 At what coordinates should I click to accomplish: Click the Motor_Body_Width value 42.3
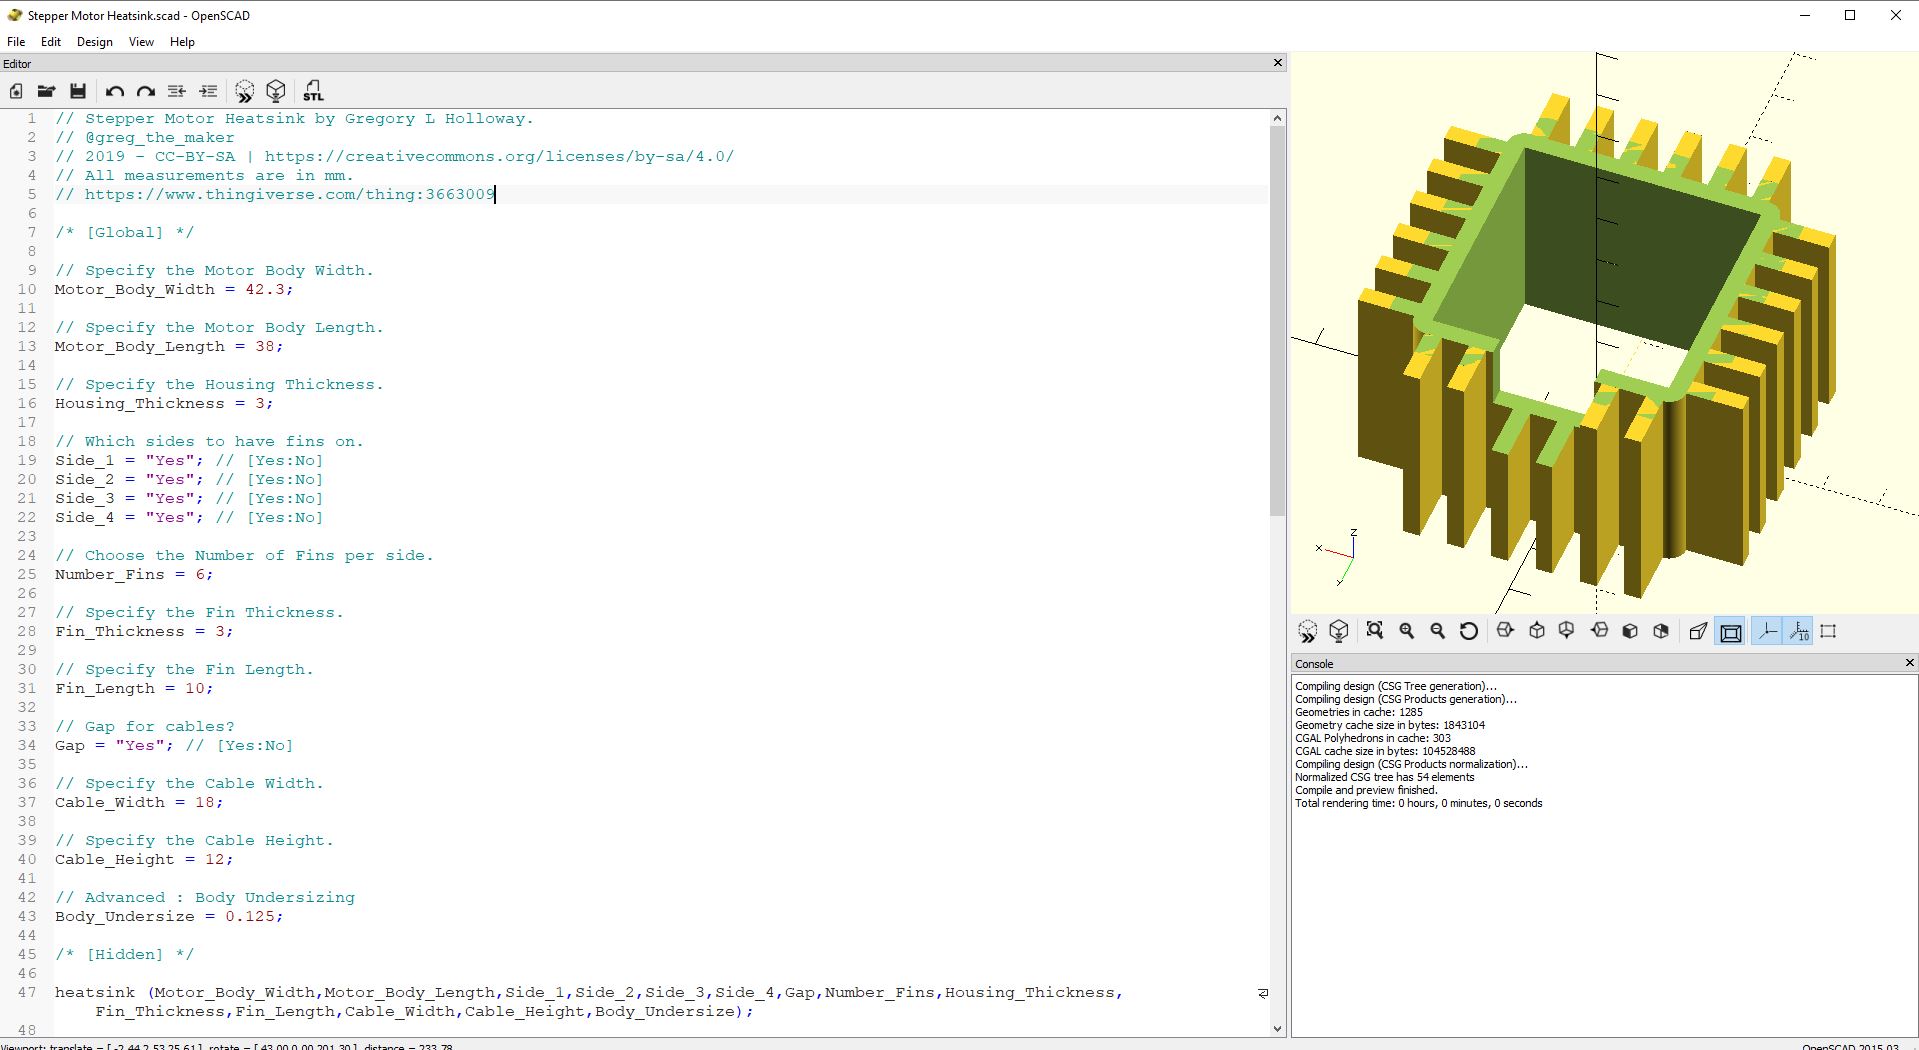point(265,289)
